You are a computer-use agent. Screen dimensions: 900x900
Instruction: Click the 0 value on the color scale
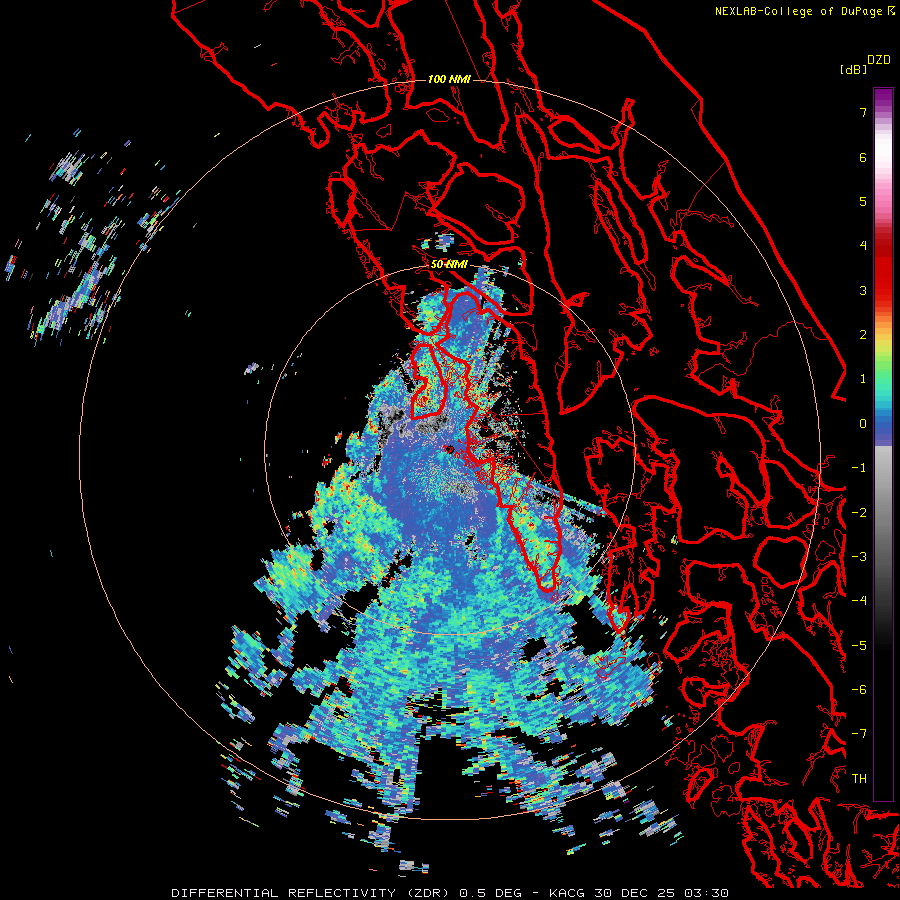(863, 424)
